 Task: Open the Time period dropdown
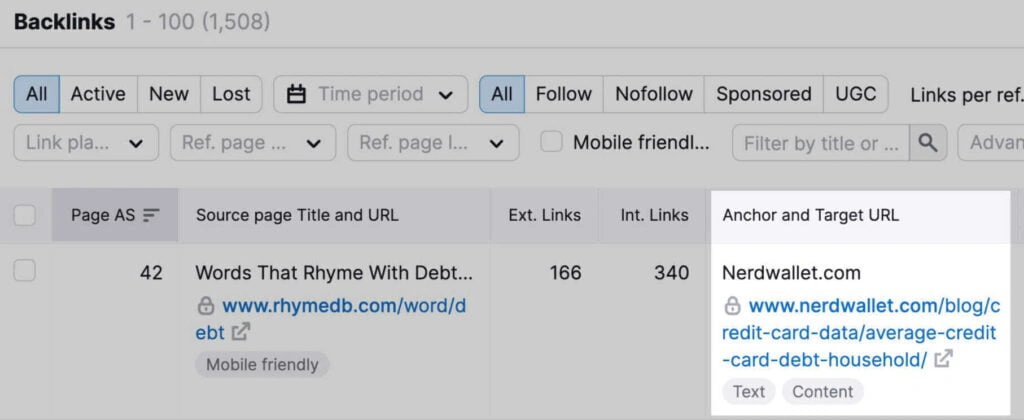pyautogui.click(x=370, y=94)
